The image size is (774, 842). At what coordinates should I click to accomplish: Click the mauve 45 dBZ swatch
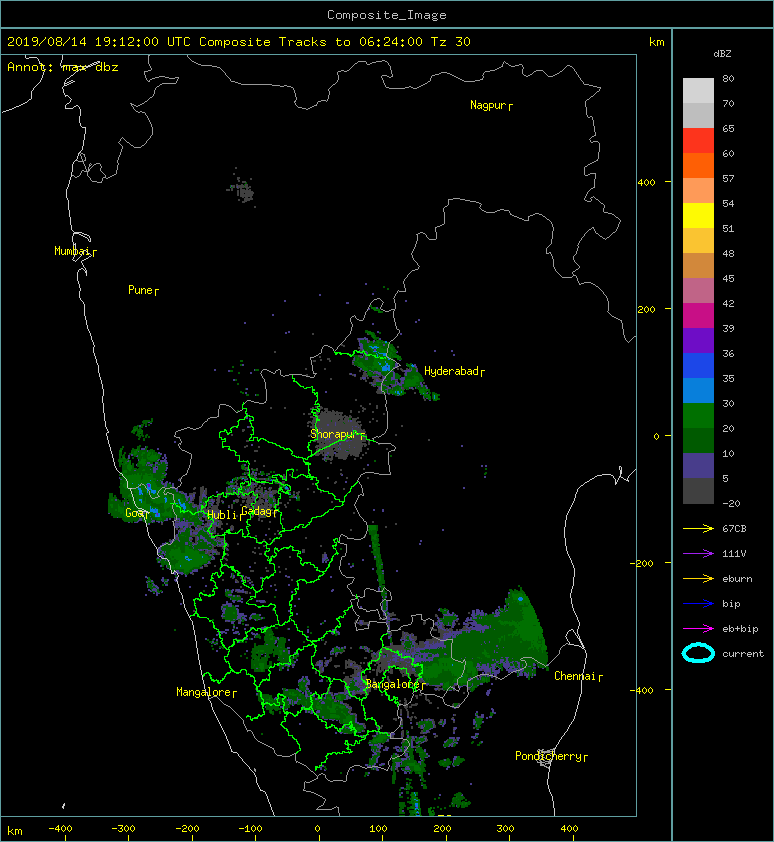coord(698,290)
